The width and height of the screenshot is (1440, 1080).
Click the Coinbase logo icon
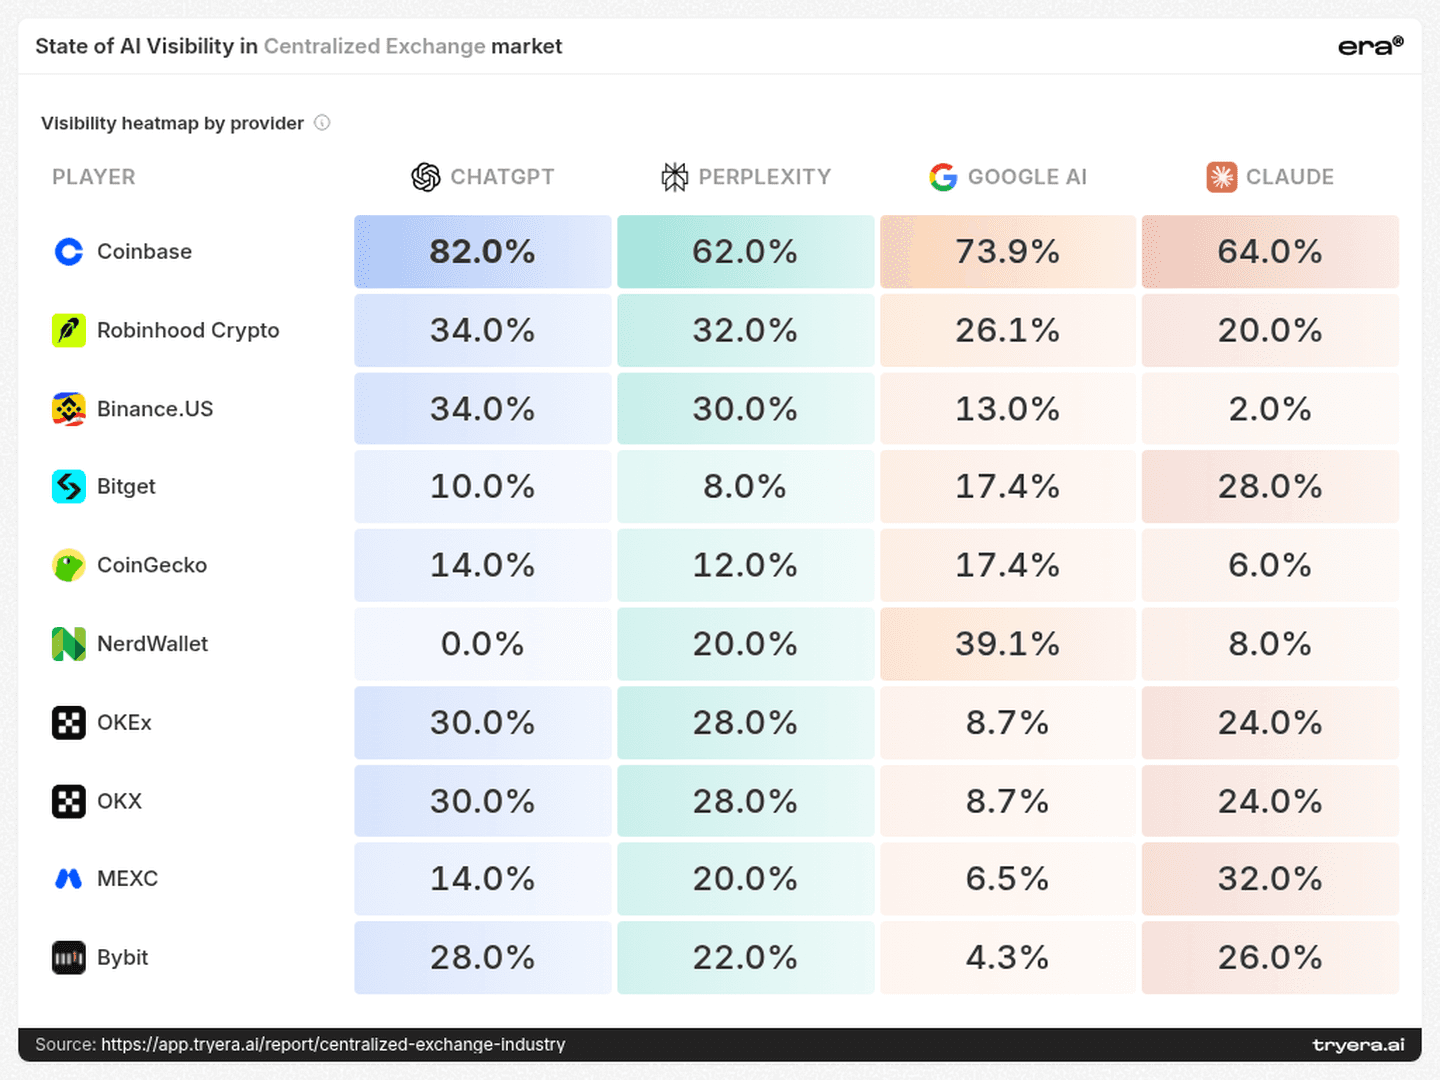click(x=69, y=251)
